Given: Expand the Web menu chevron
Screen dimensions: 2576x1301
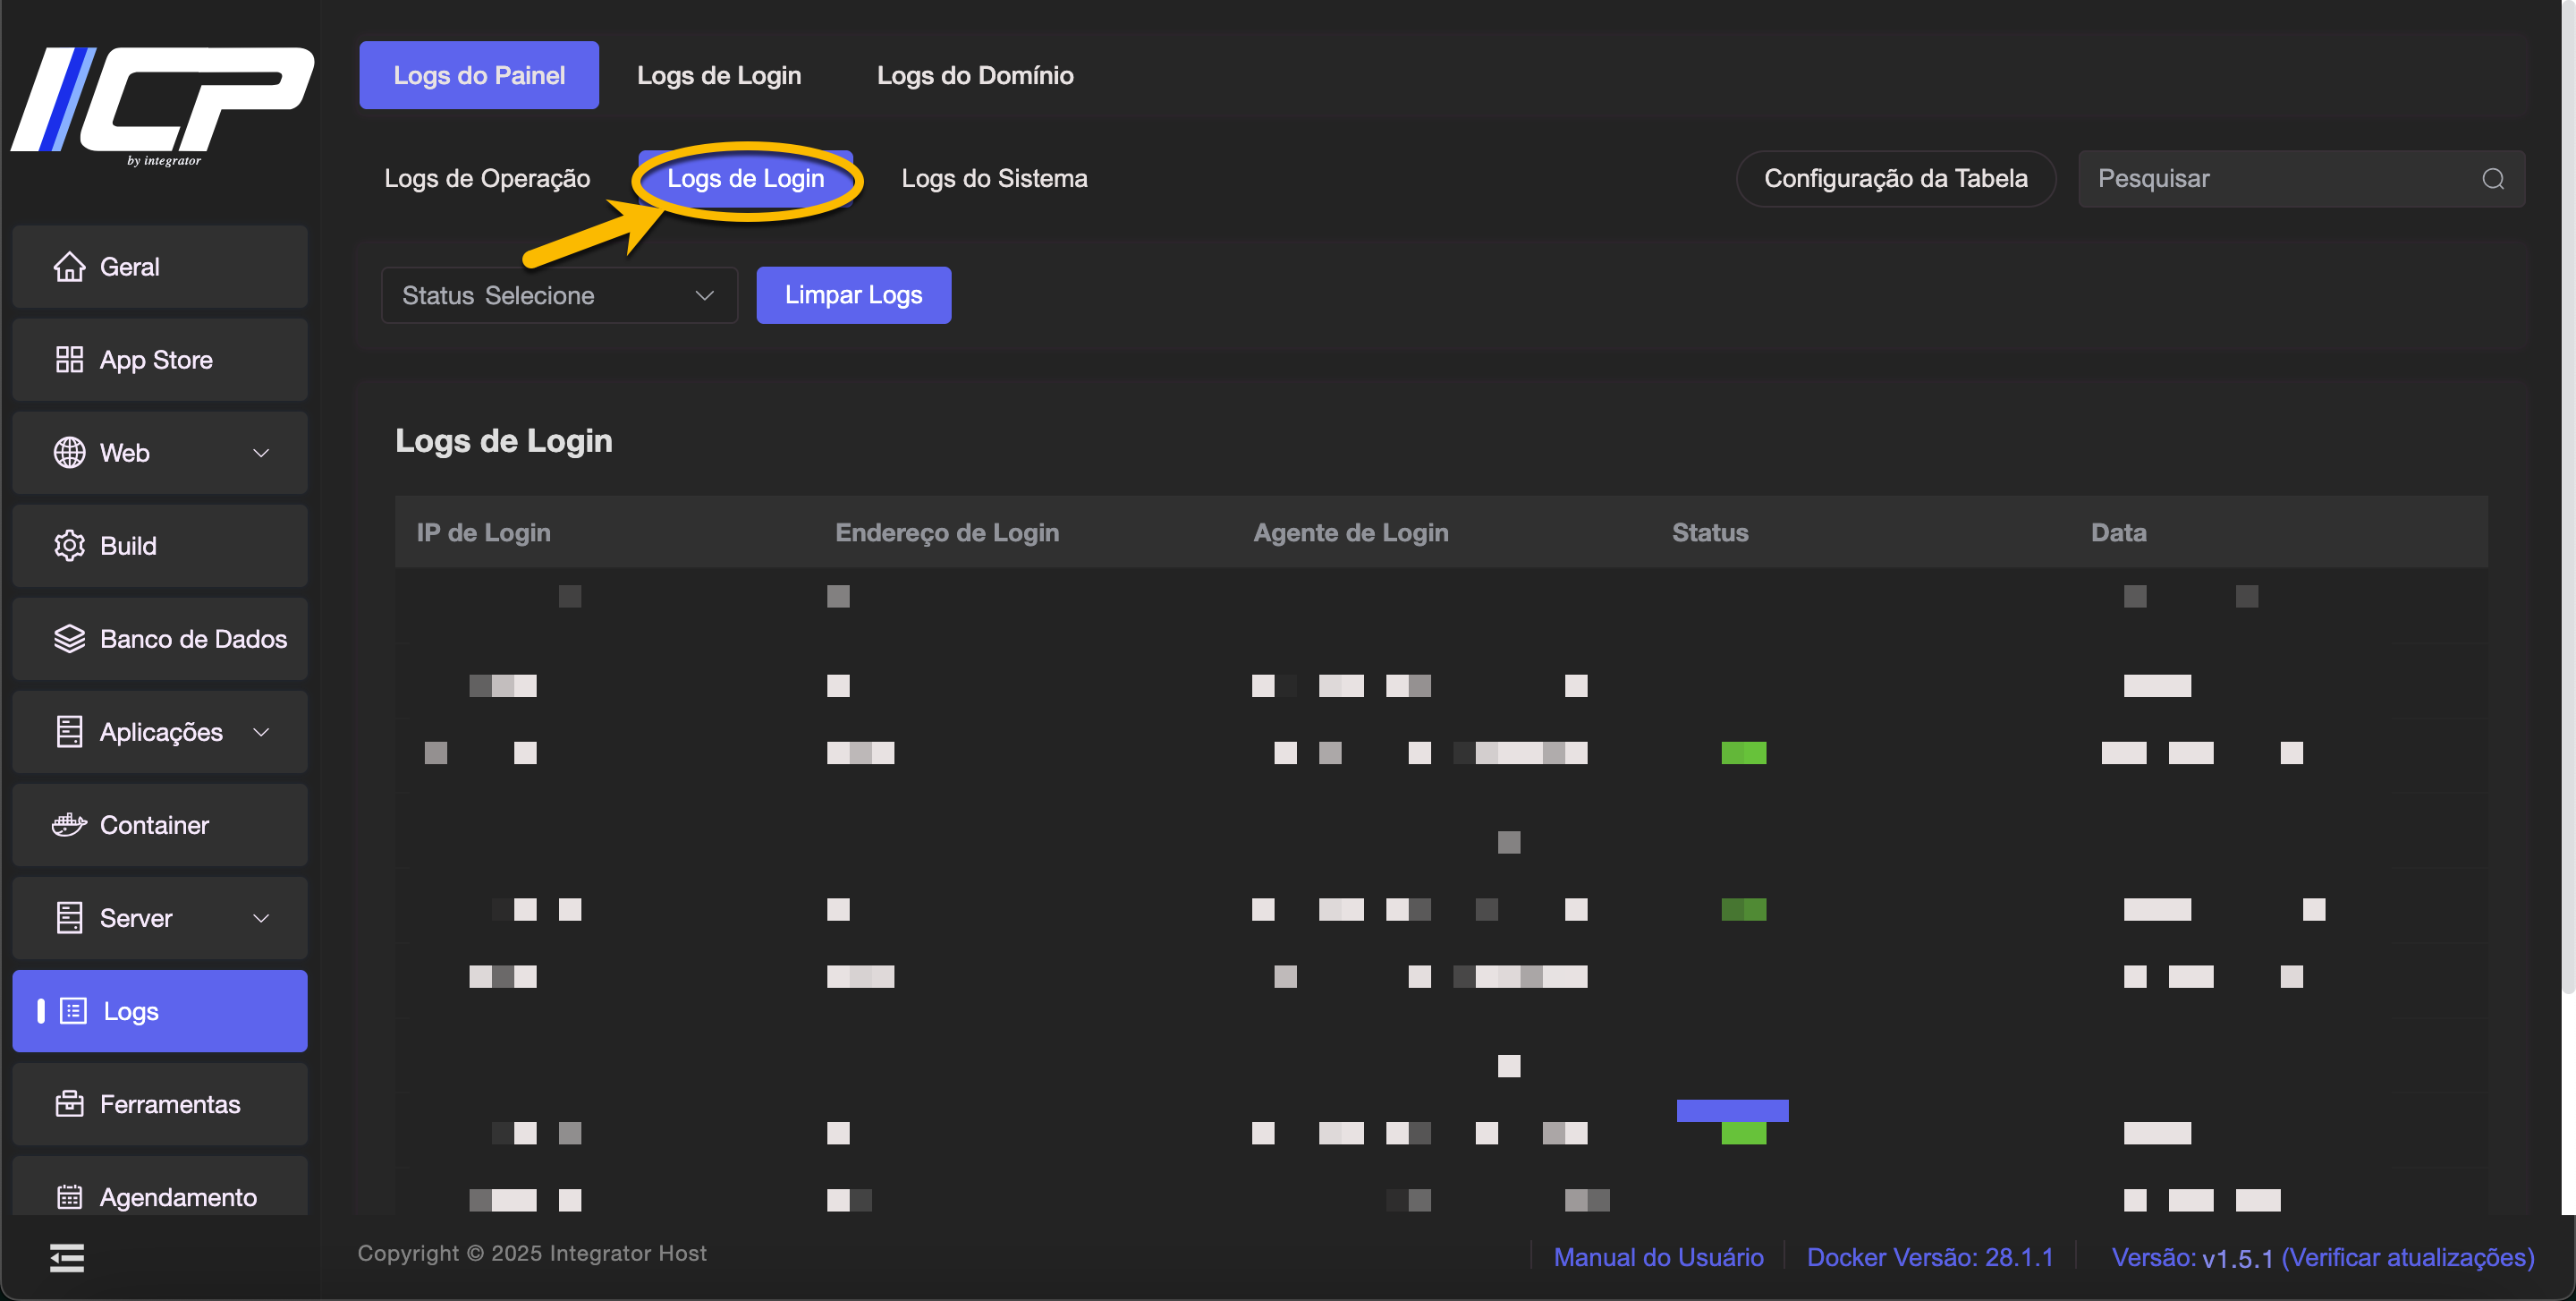Looking at the screenshot, I should 261,453.
